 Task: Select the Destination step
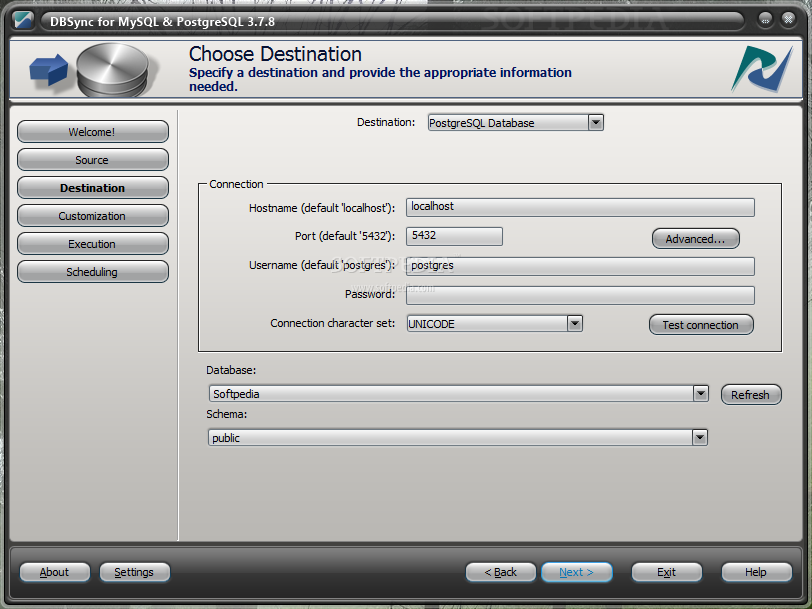92,188
